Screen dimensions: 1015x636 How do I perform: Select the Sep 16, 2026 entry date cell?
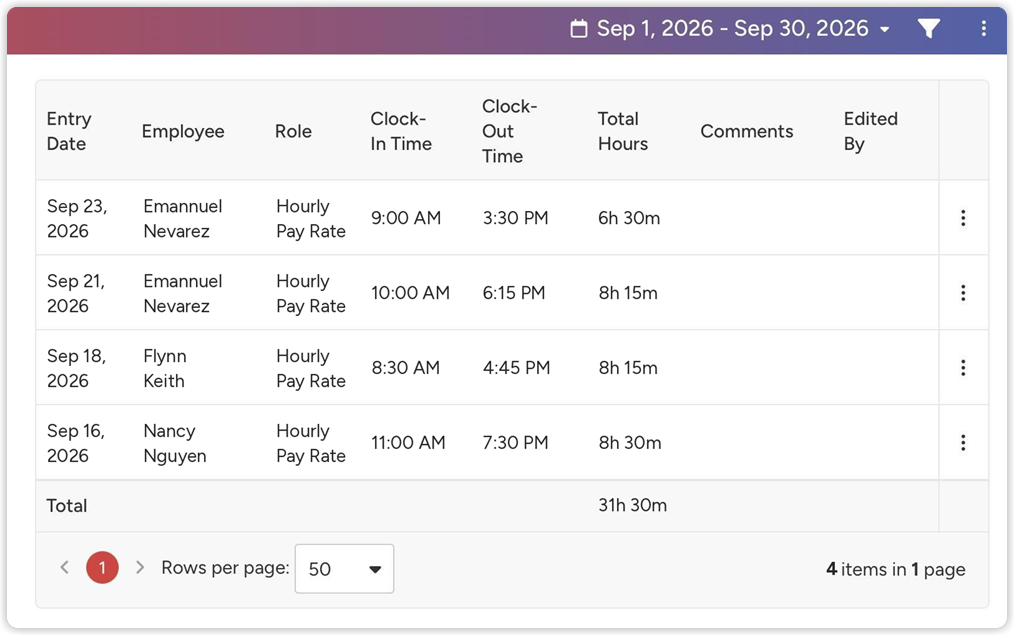click(76, 443)
